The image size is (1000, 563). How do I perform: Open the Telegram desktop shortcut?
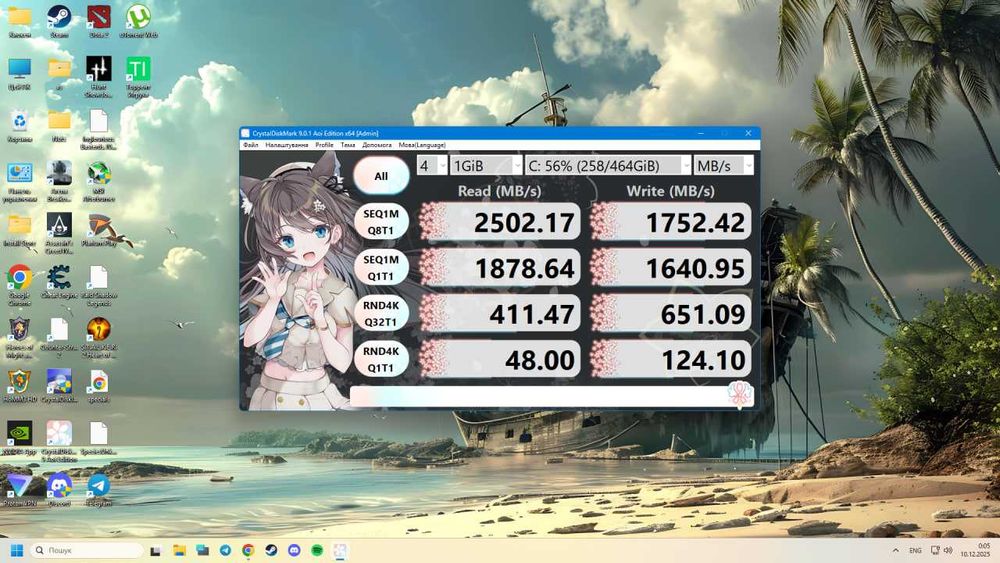click(x=99, y=490)
